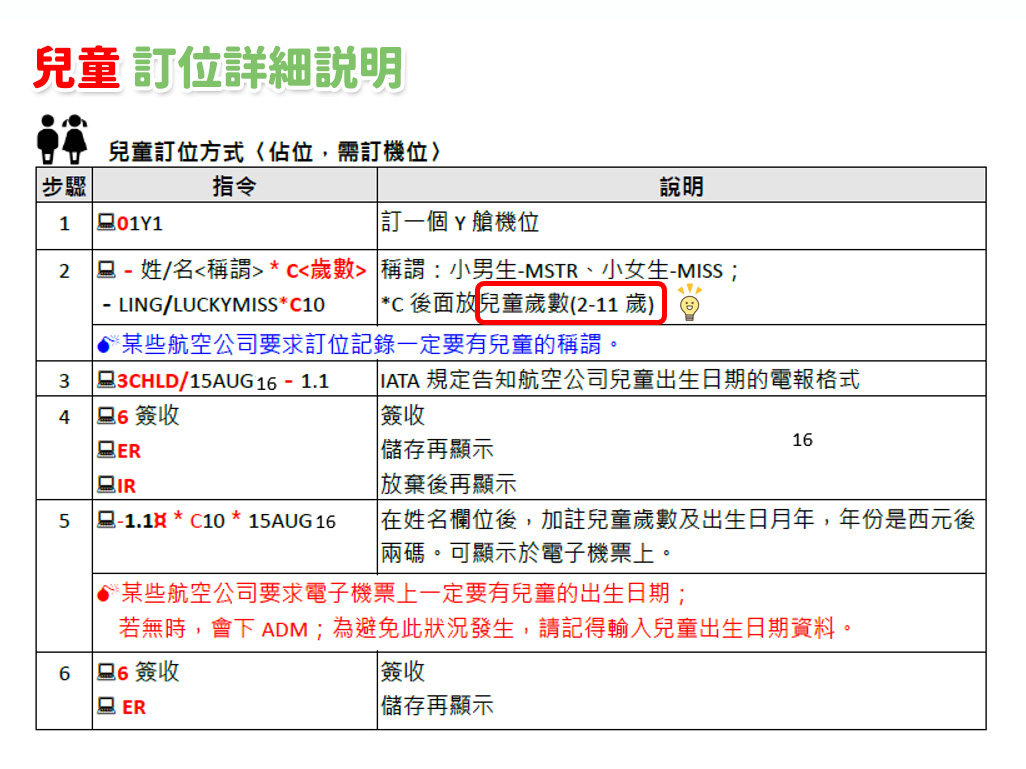Click the 放棄後再顯示 description cell
This screenshot has height=769, width=1026.
point(448,485)
